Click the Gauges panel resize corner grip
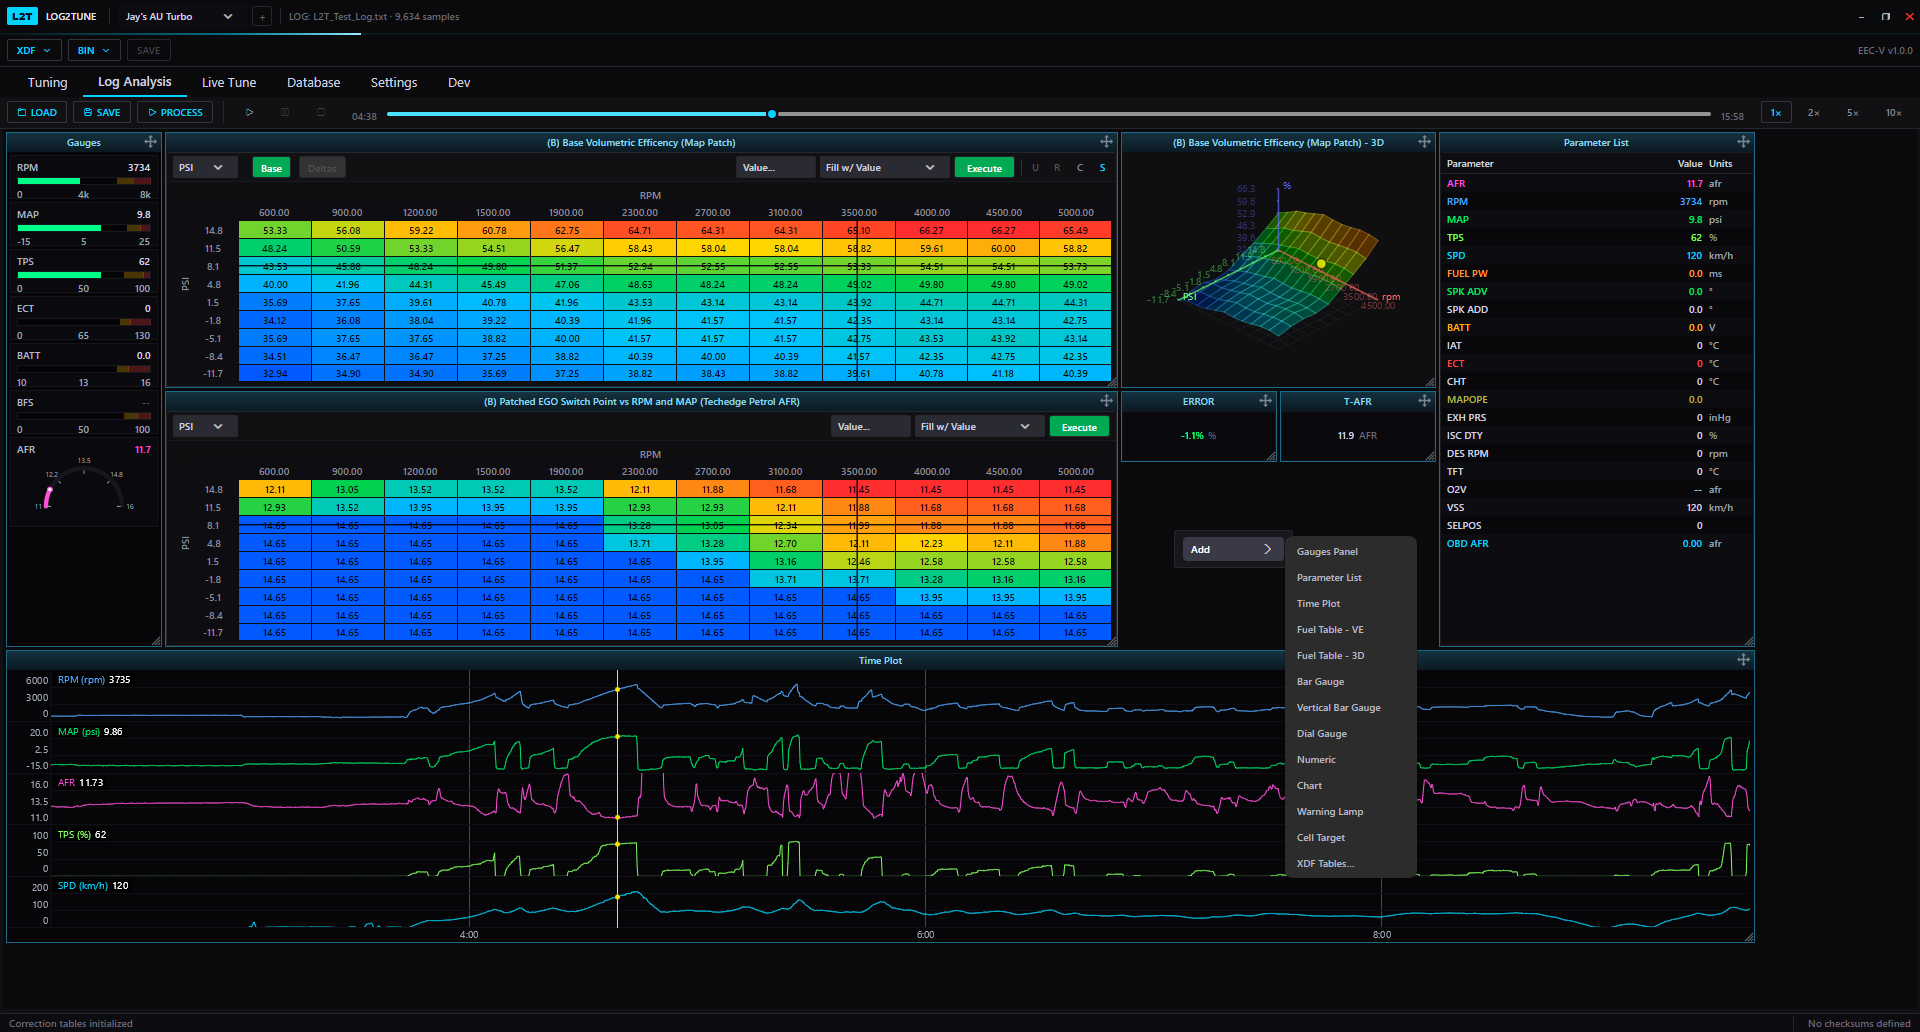 click(x=156, y=641)
